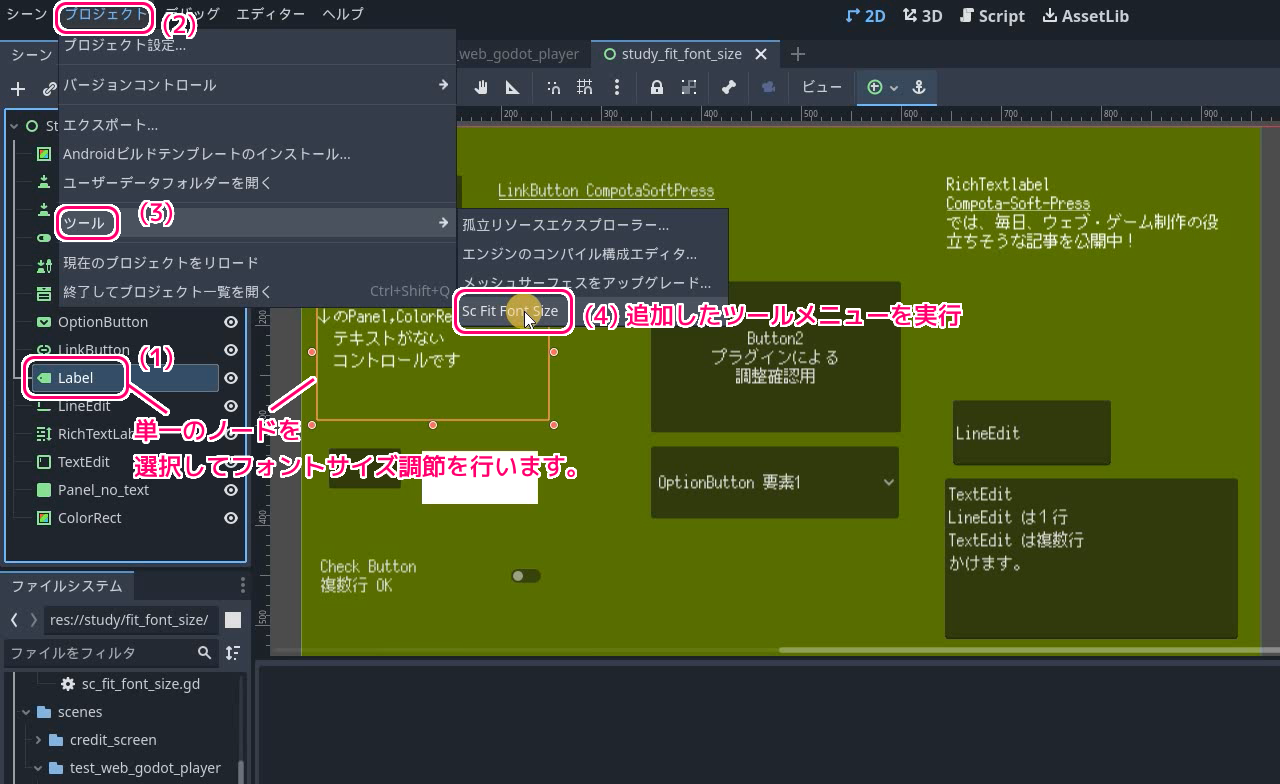Image resolution: width=1280 pixels, height=784 pixels.
Task: Toggle smart snapping icon
Action: tap(553, 87)
